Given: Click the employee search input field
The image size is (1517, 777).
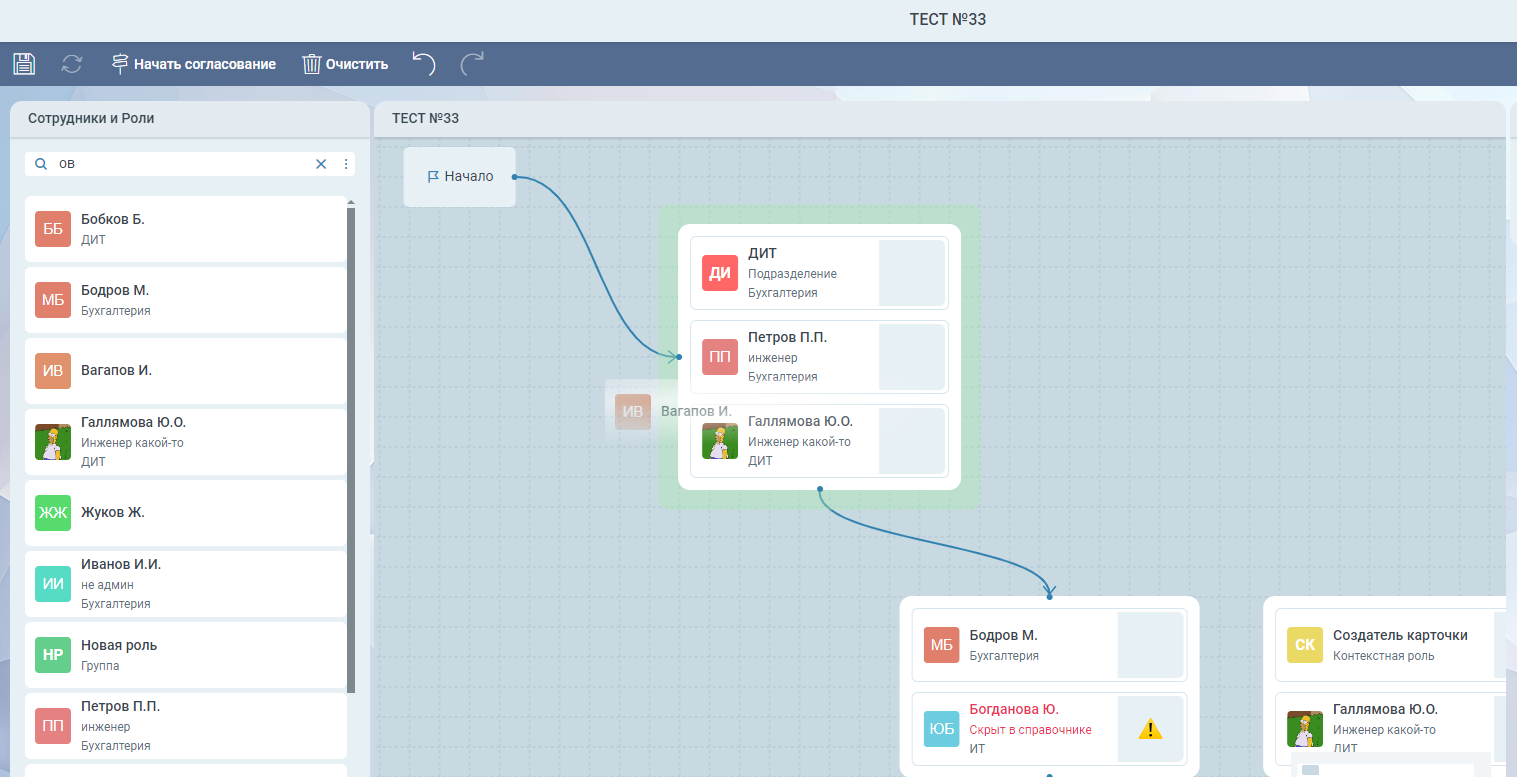Looking at the screenshot, I should point(180,164).
